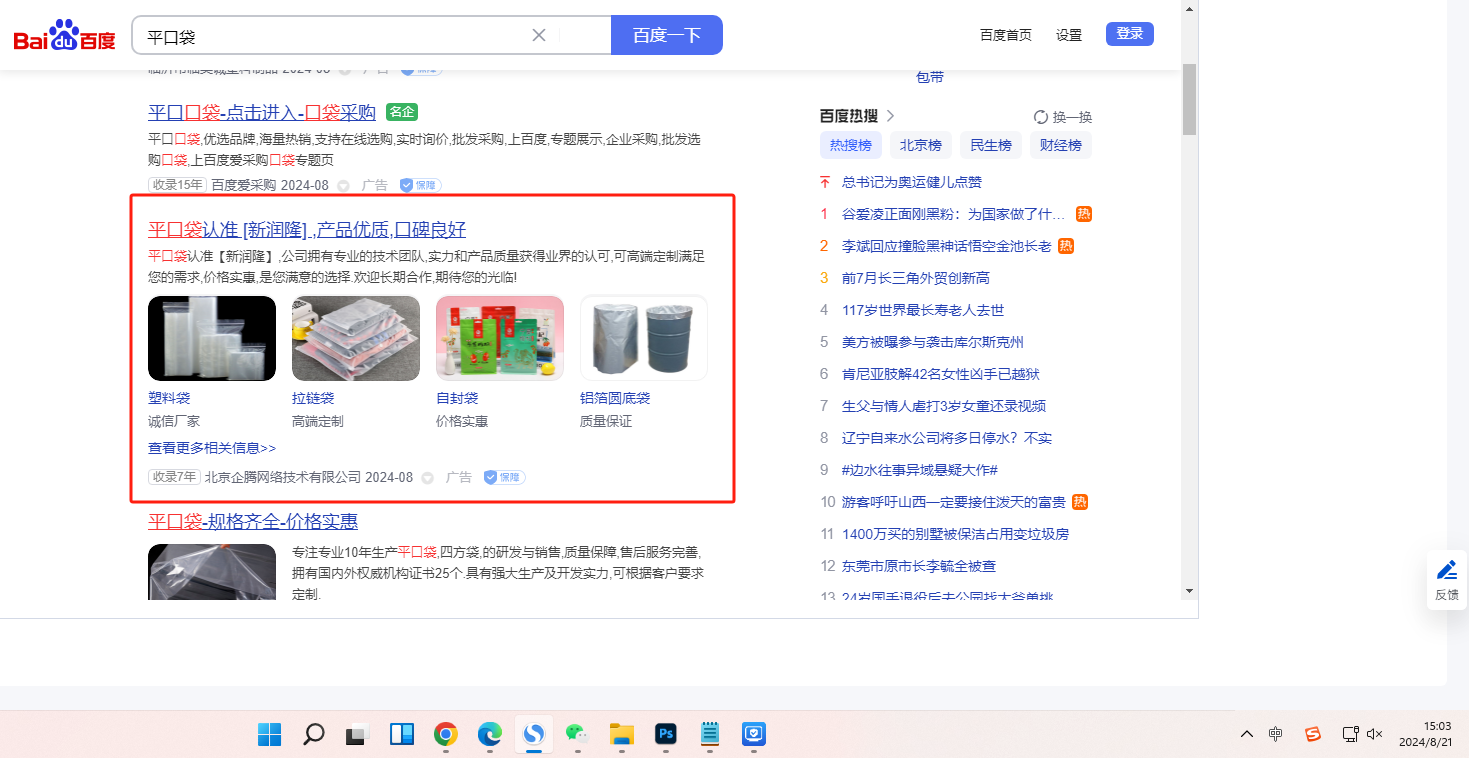Click the 保障 shield badge for 北京企腾网络

(504, 477)
